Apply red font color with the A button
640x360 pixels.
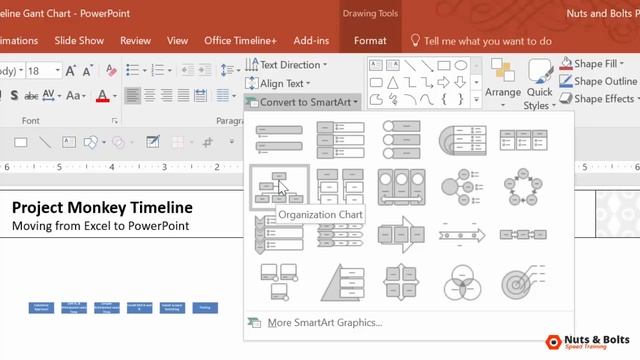pyautogui.click(x=102, y=96)
